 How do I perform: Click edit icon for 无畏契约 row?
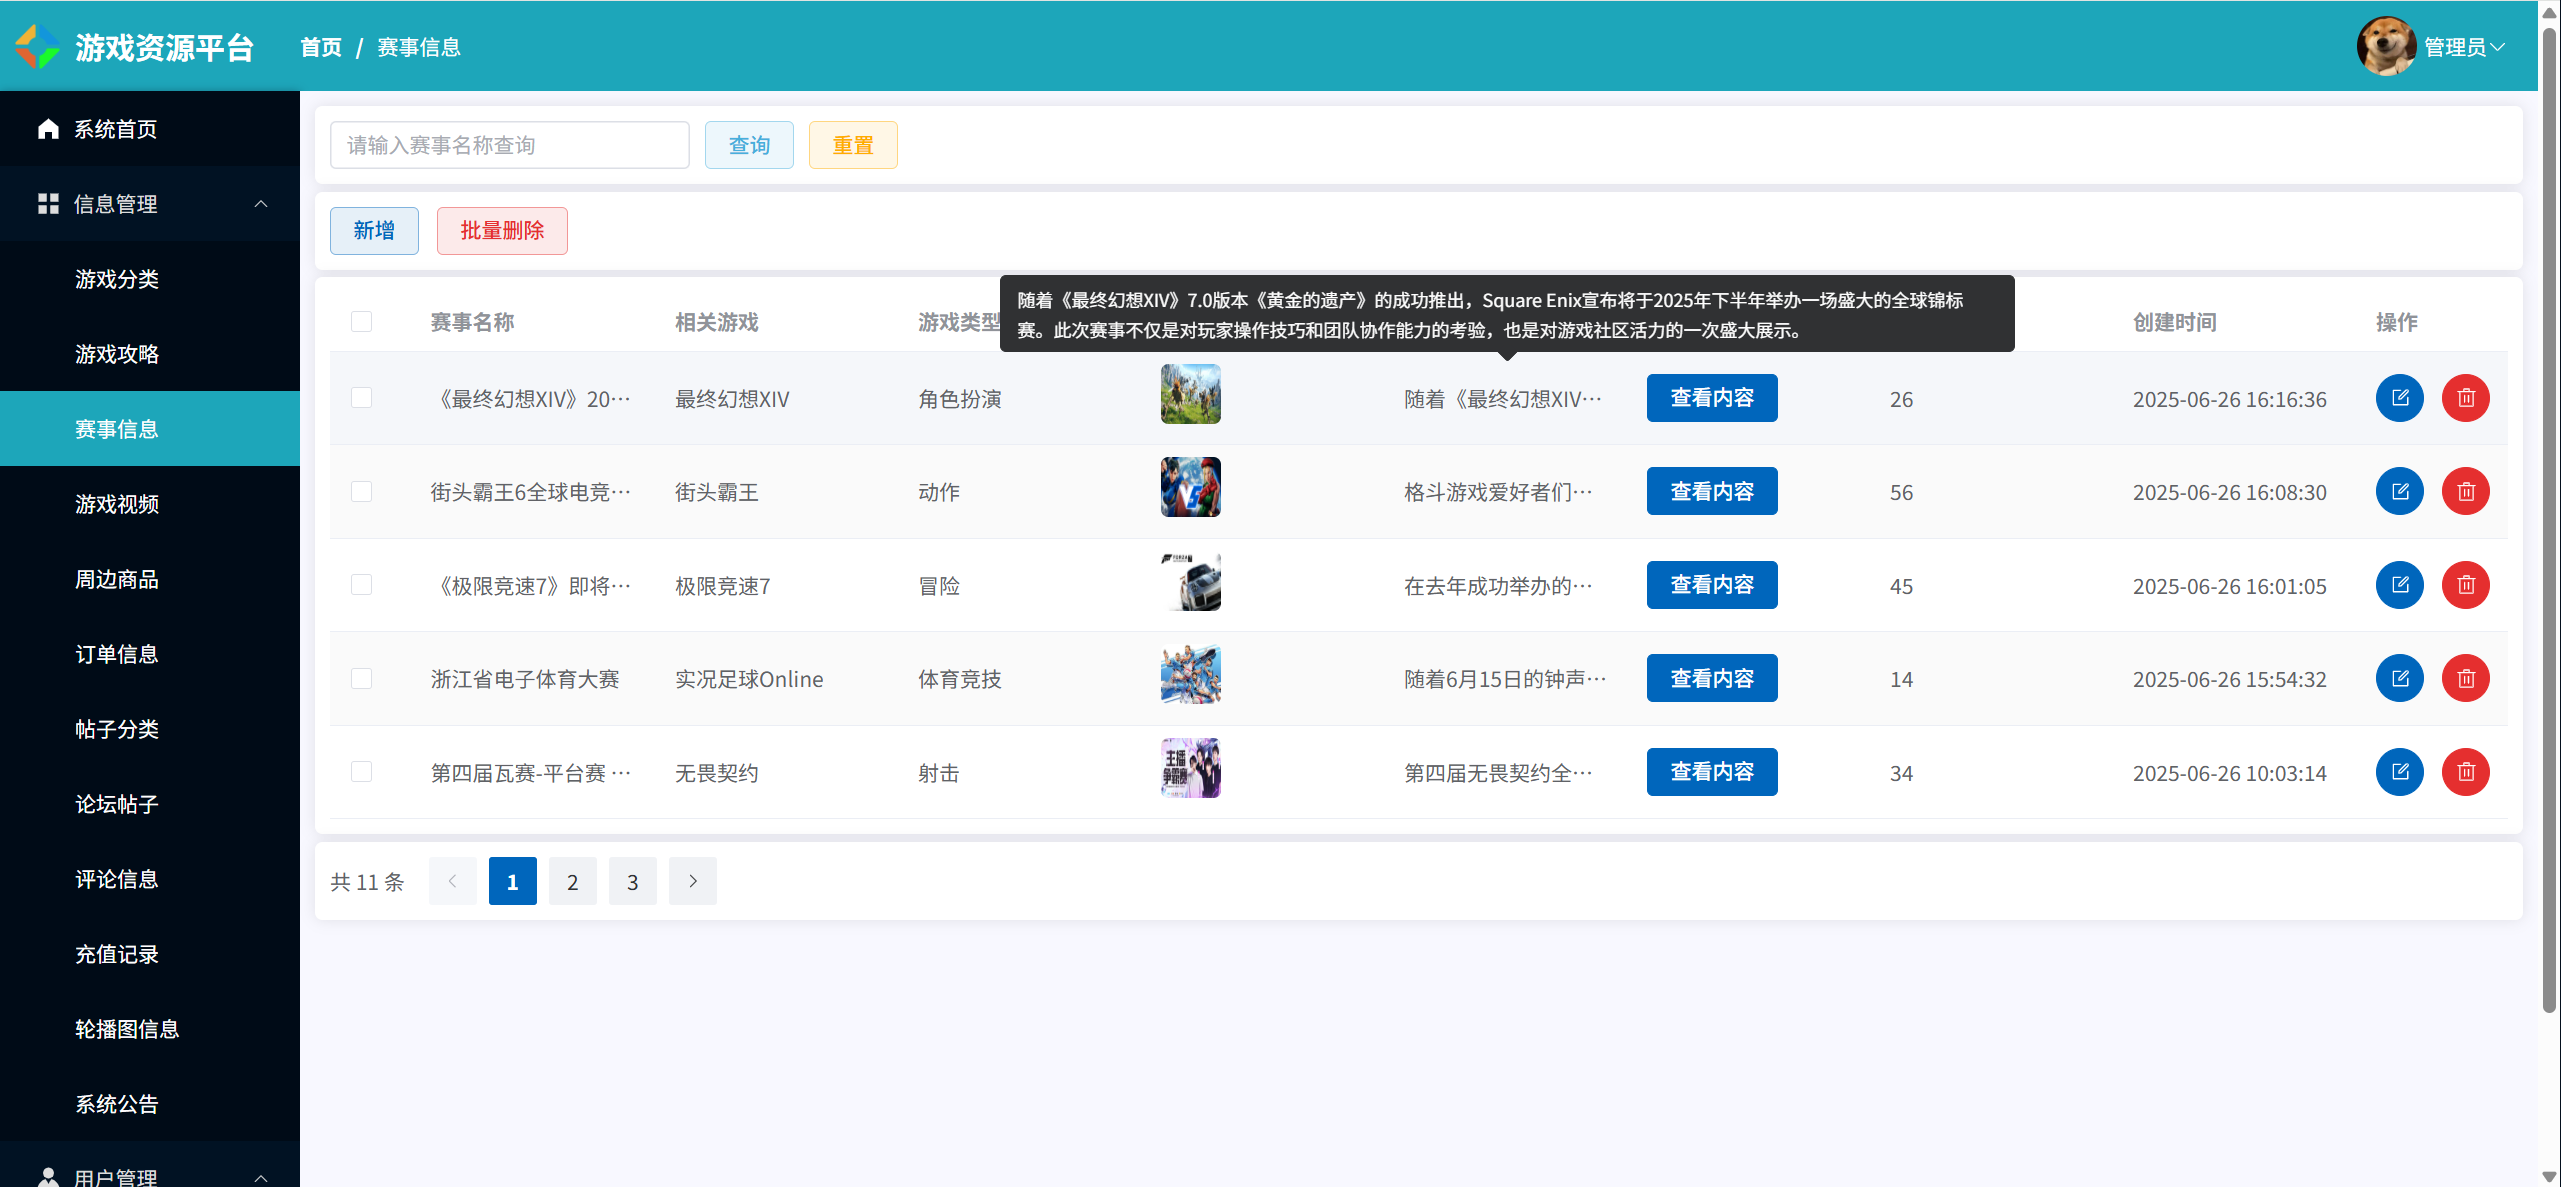2399,772
